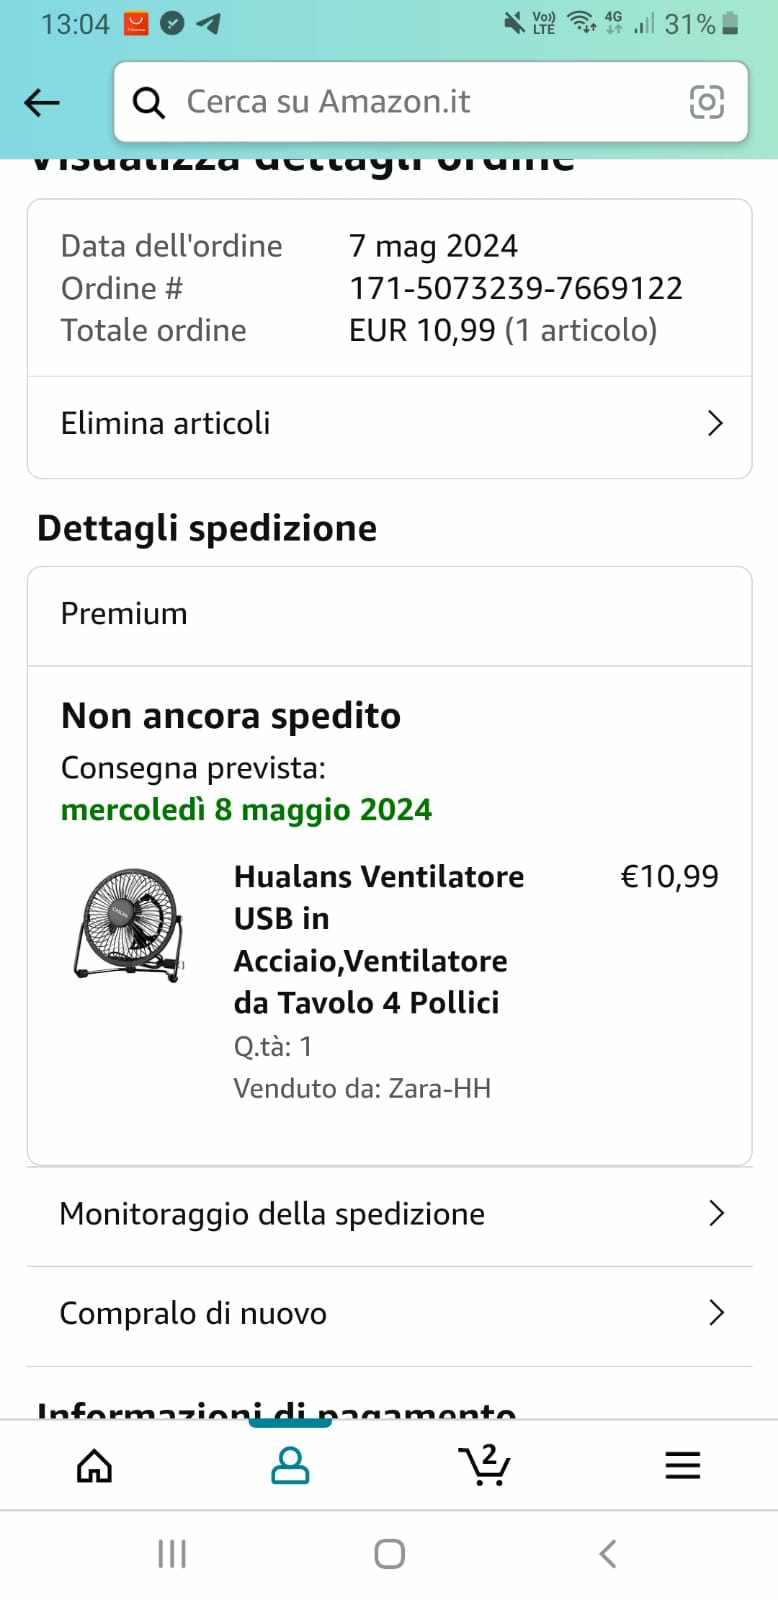Expand Elimina articoli chevron
The height and width of the screenshot is (1600, 778).
pyautogui.click(x=715, y=423)
